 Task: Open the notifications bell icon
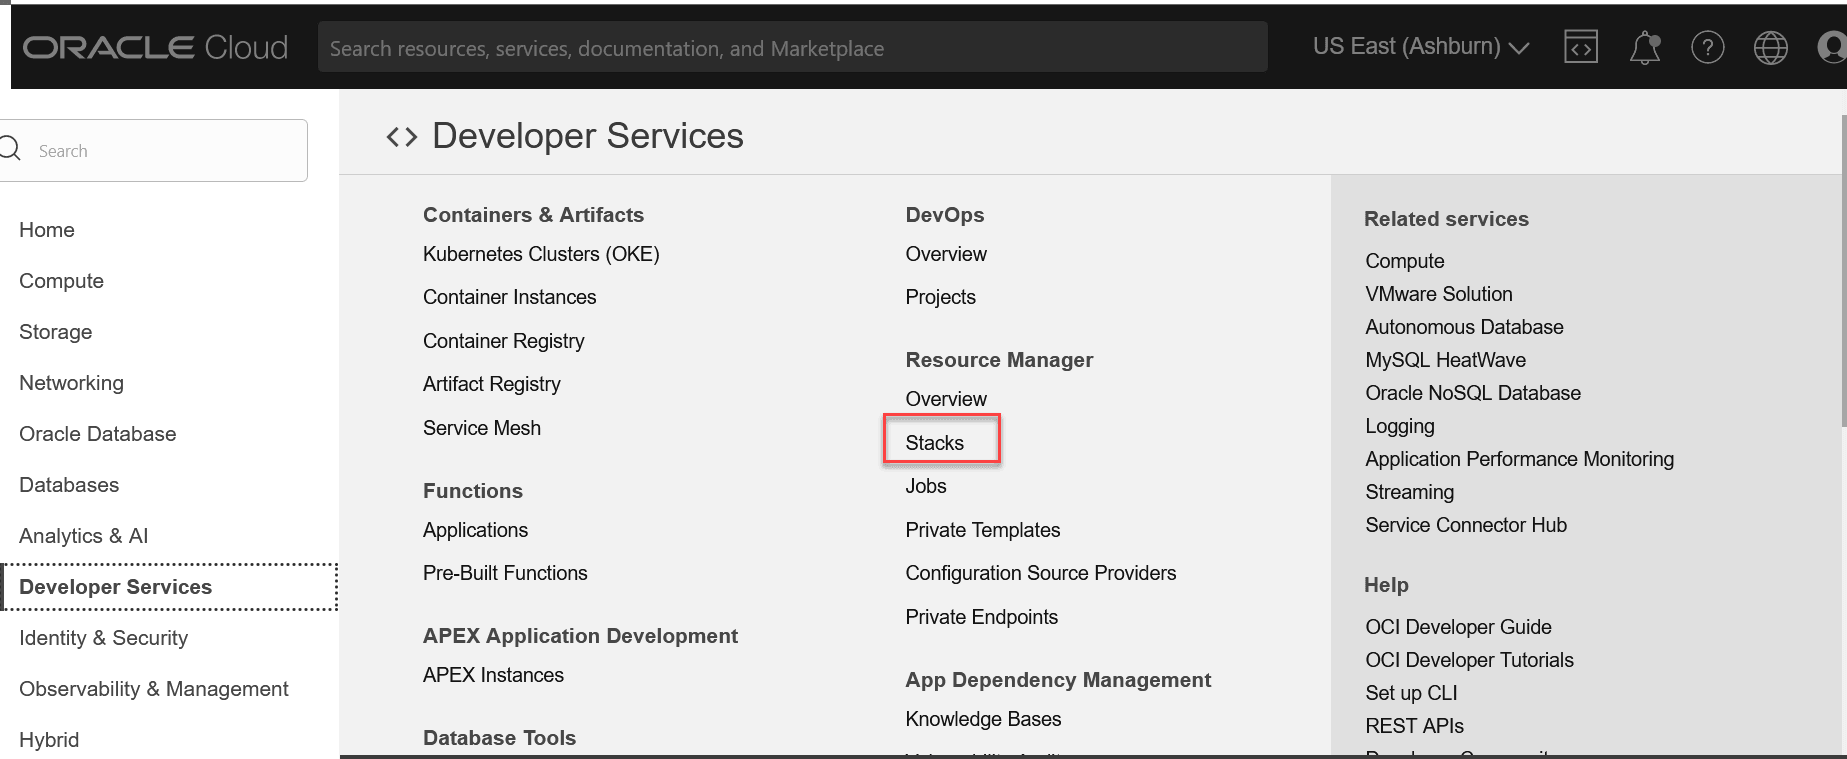tap(1645, 47)
